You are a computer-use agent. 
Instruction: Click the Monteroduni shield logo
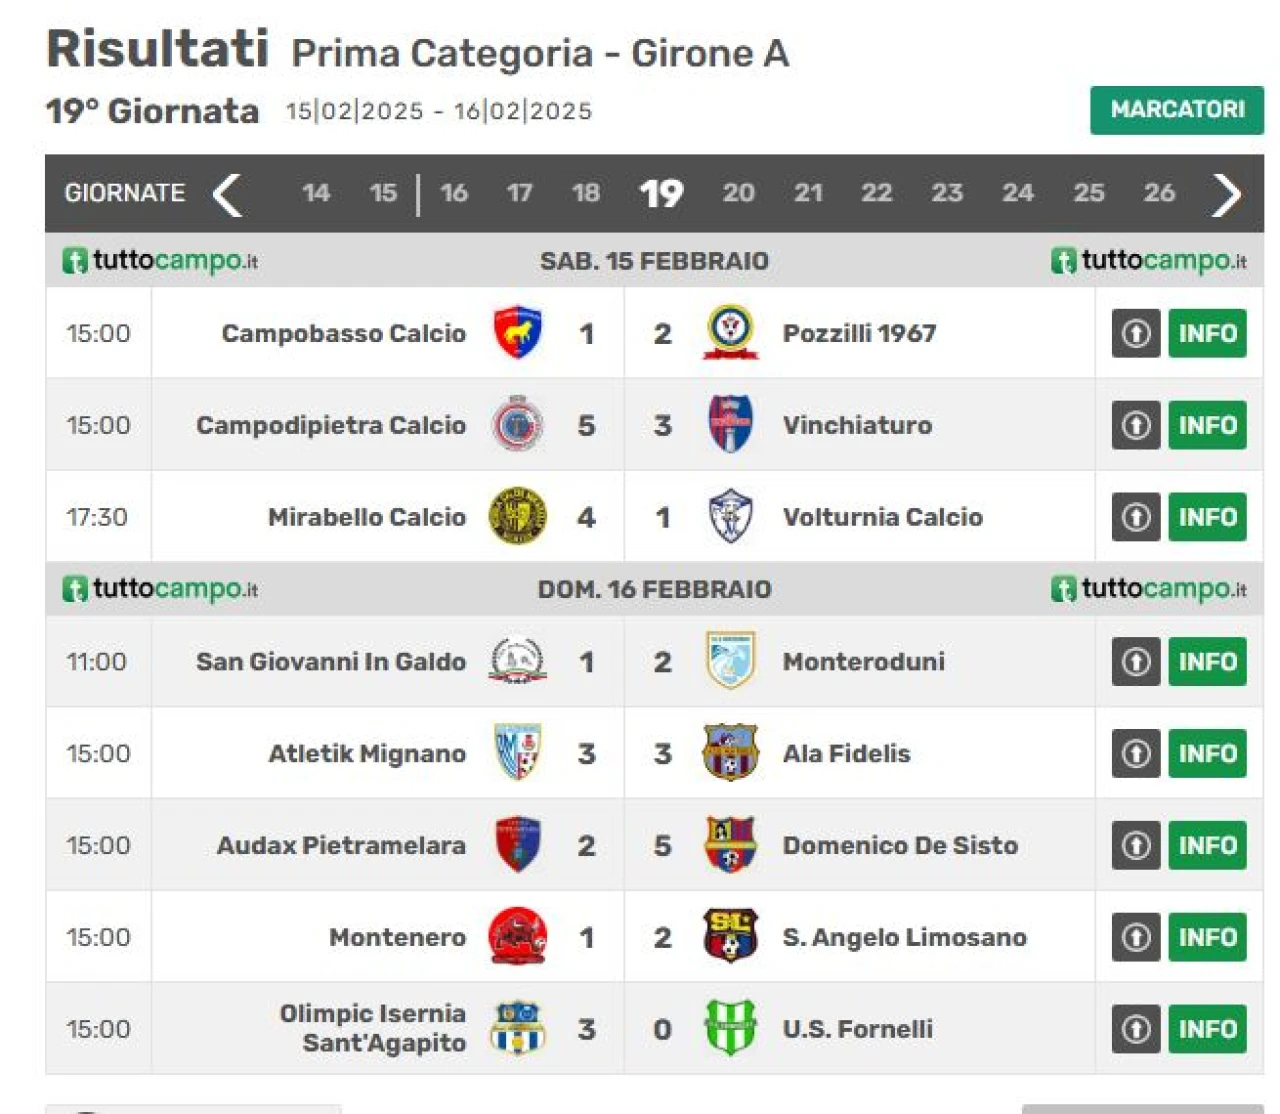pyautogui.click(x=731, y=661)
